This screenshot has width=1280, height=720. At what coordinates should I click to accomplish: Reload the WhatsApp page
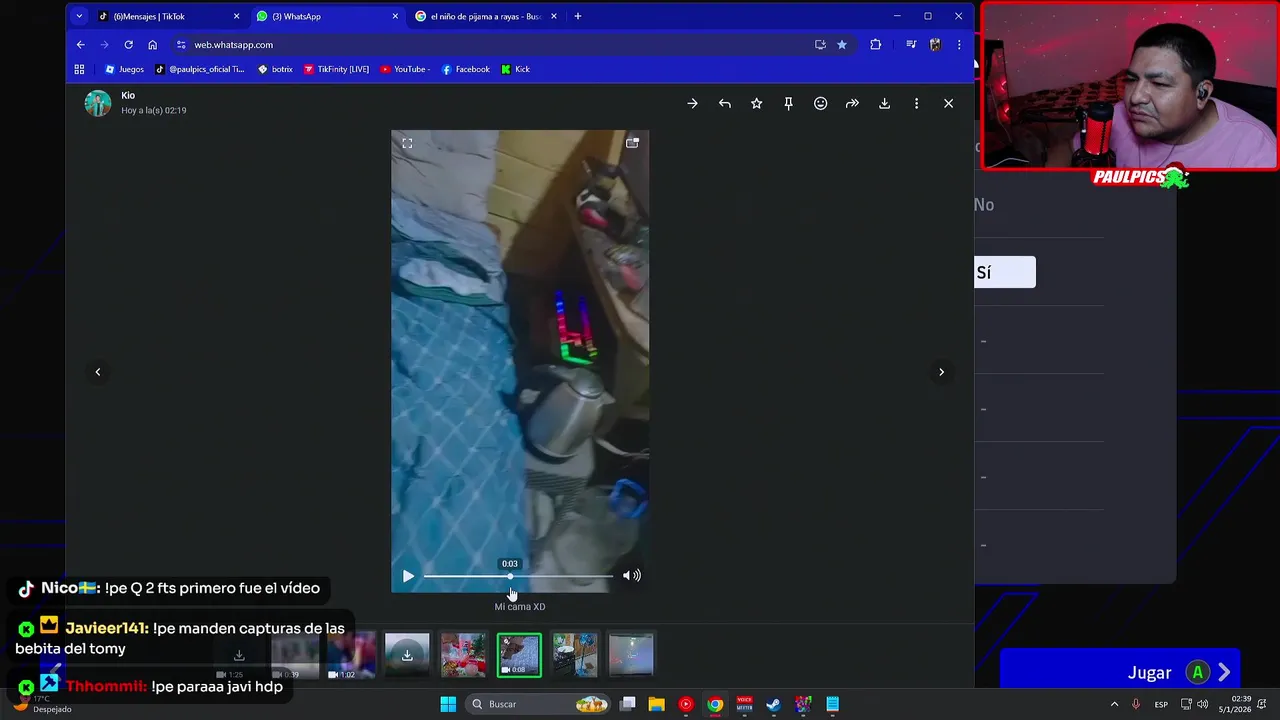click(x=128, y=45)
